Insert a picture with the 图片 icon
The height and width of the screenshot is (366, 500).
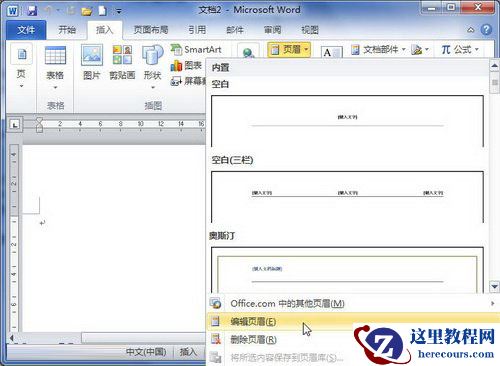[92, 63]
